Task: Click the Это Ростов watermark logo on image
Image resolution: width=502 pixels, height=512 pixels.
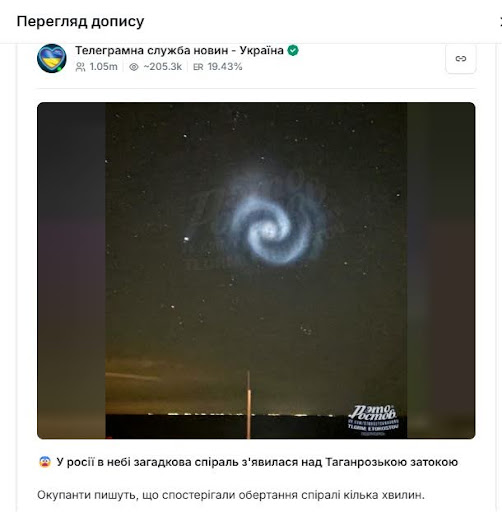Action: (373, 419)
